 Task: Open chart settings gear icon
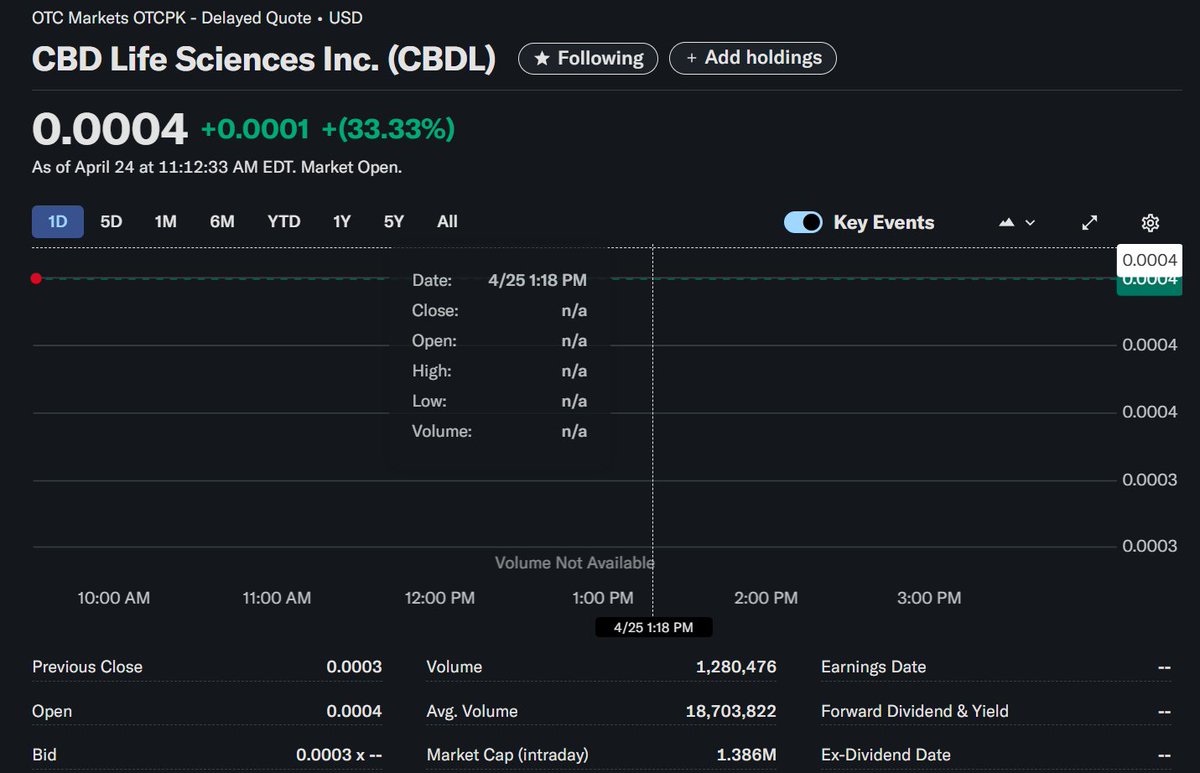1150,222
